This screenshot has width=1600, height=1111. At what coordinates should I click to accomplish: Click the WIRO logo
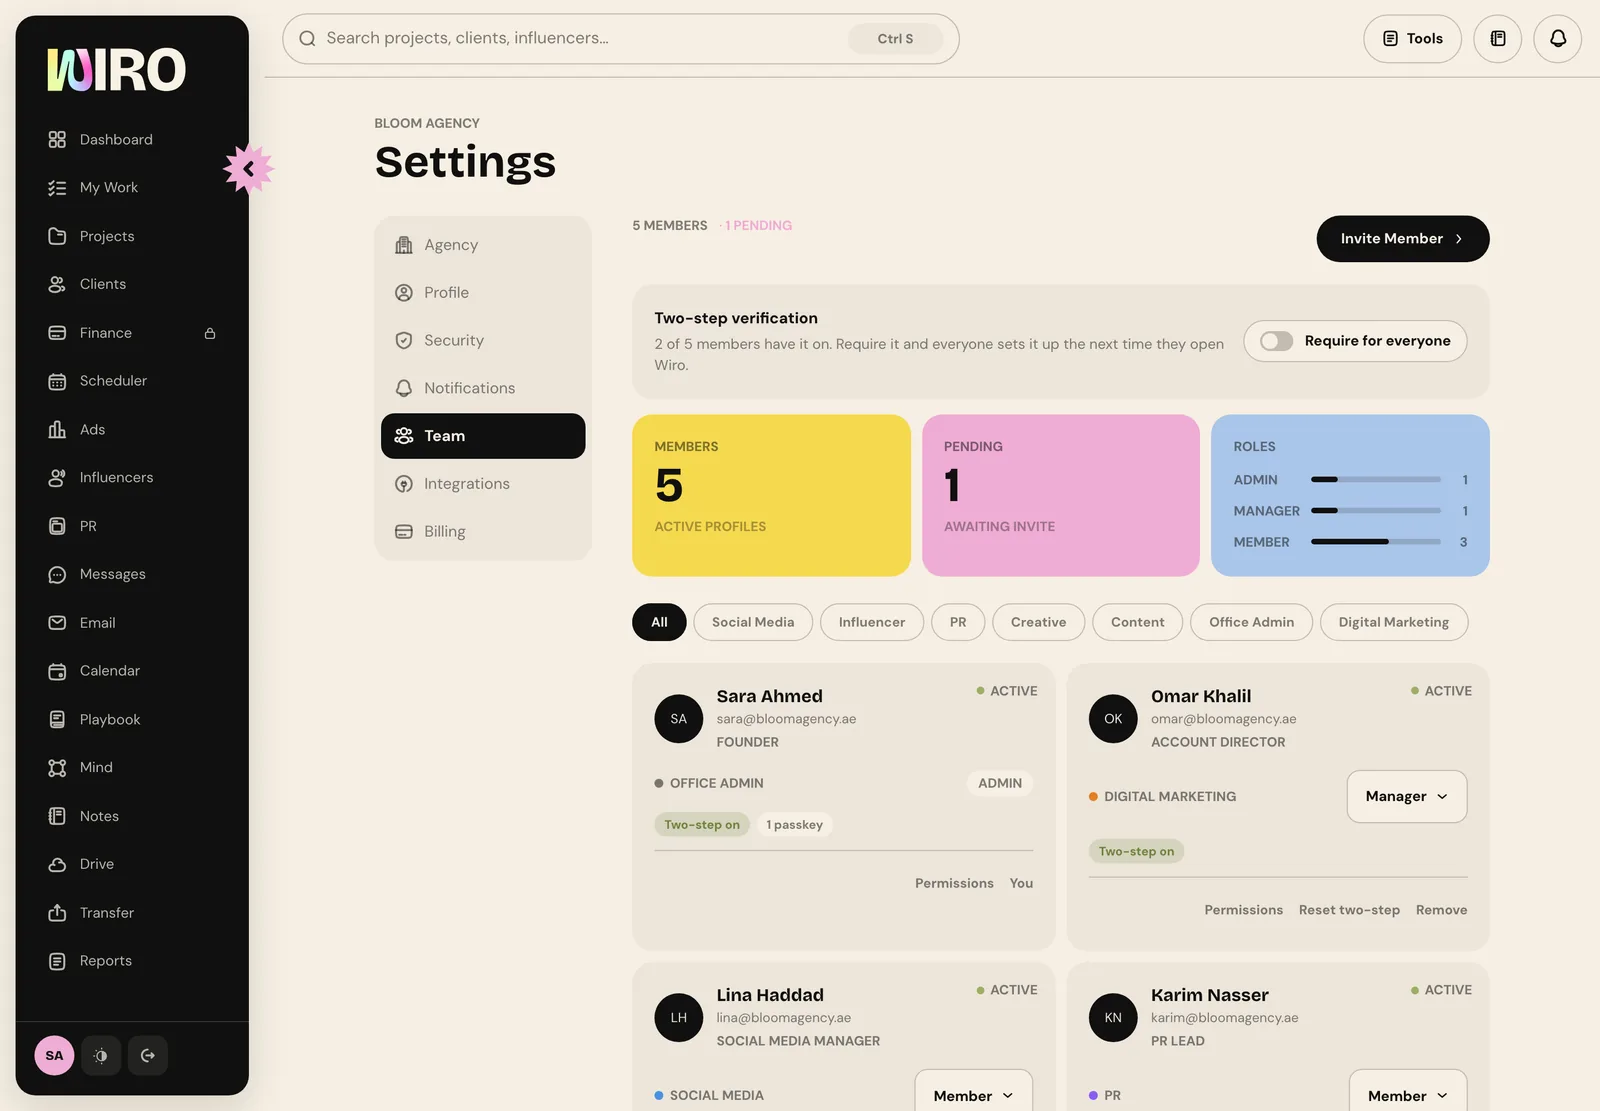tap(116, 70)
